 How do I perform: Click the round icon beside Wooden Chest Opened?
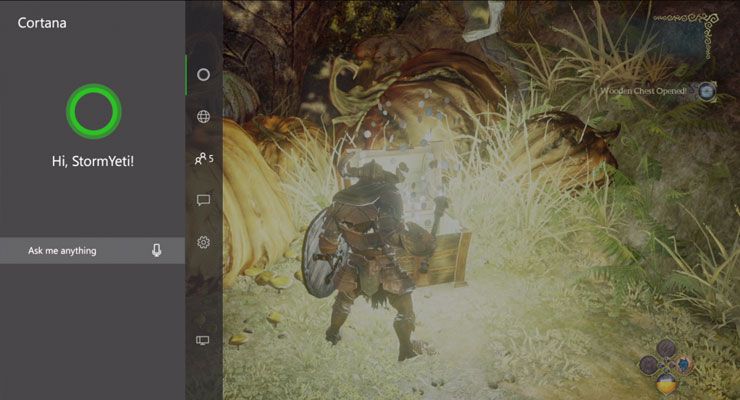pyautogui.click(x=708, y=91)
